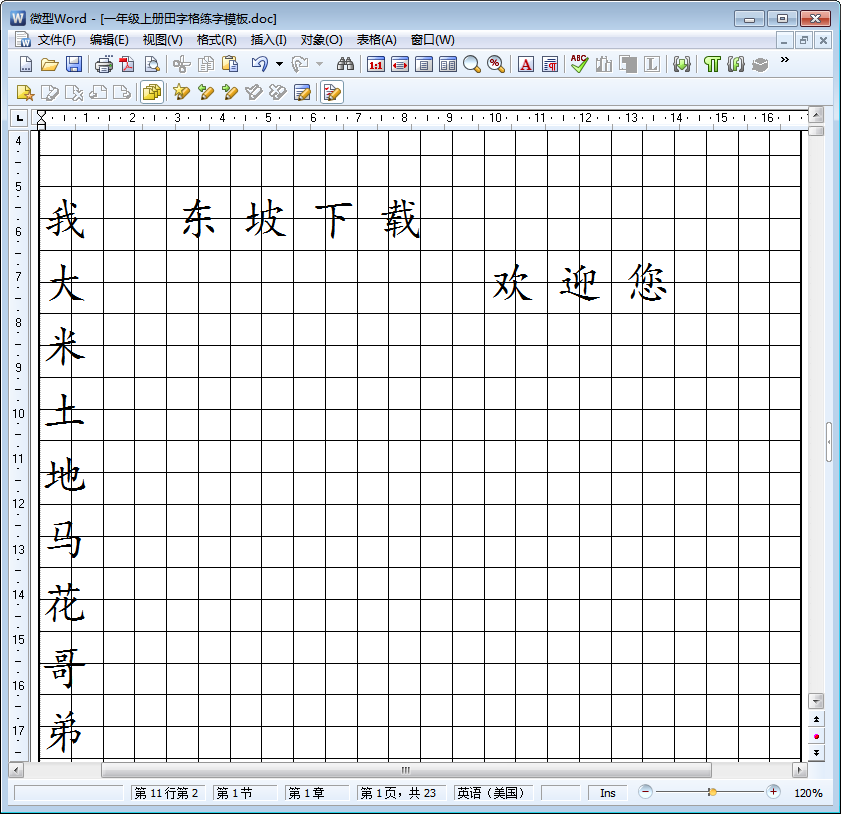Click the 120% zoom level text
The height and width of the screenshot is (814, 841).
point(808,793)
